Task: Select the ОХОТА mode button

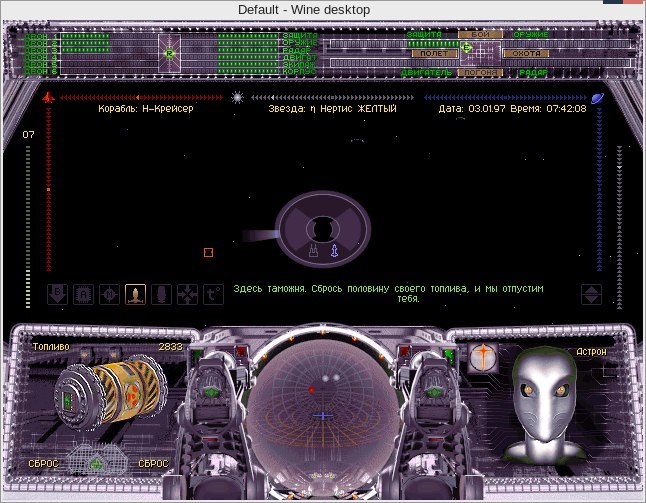Action: click(x=526, y=53)
